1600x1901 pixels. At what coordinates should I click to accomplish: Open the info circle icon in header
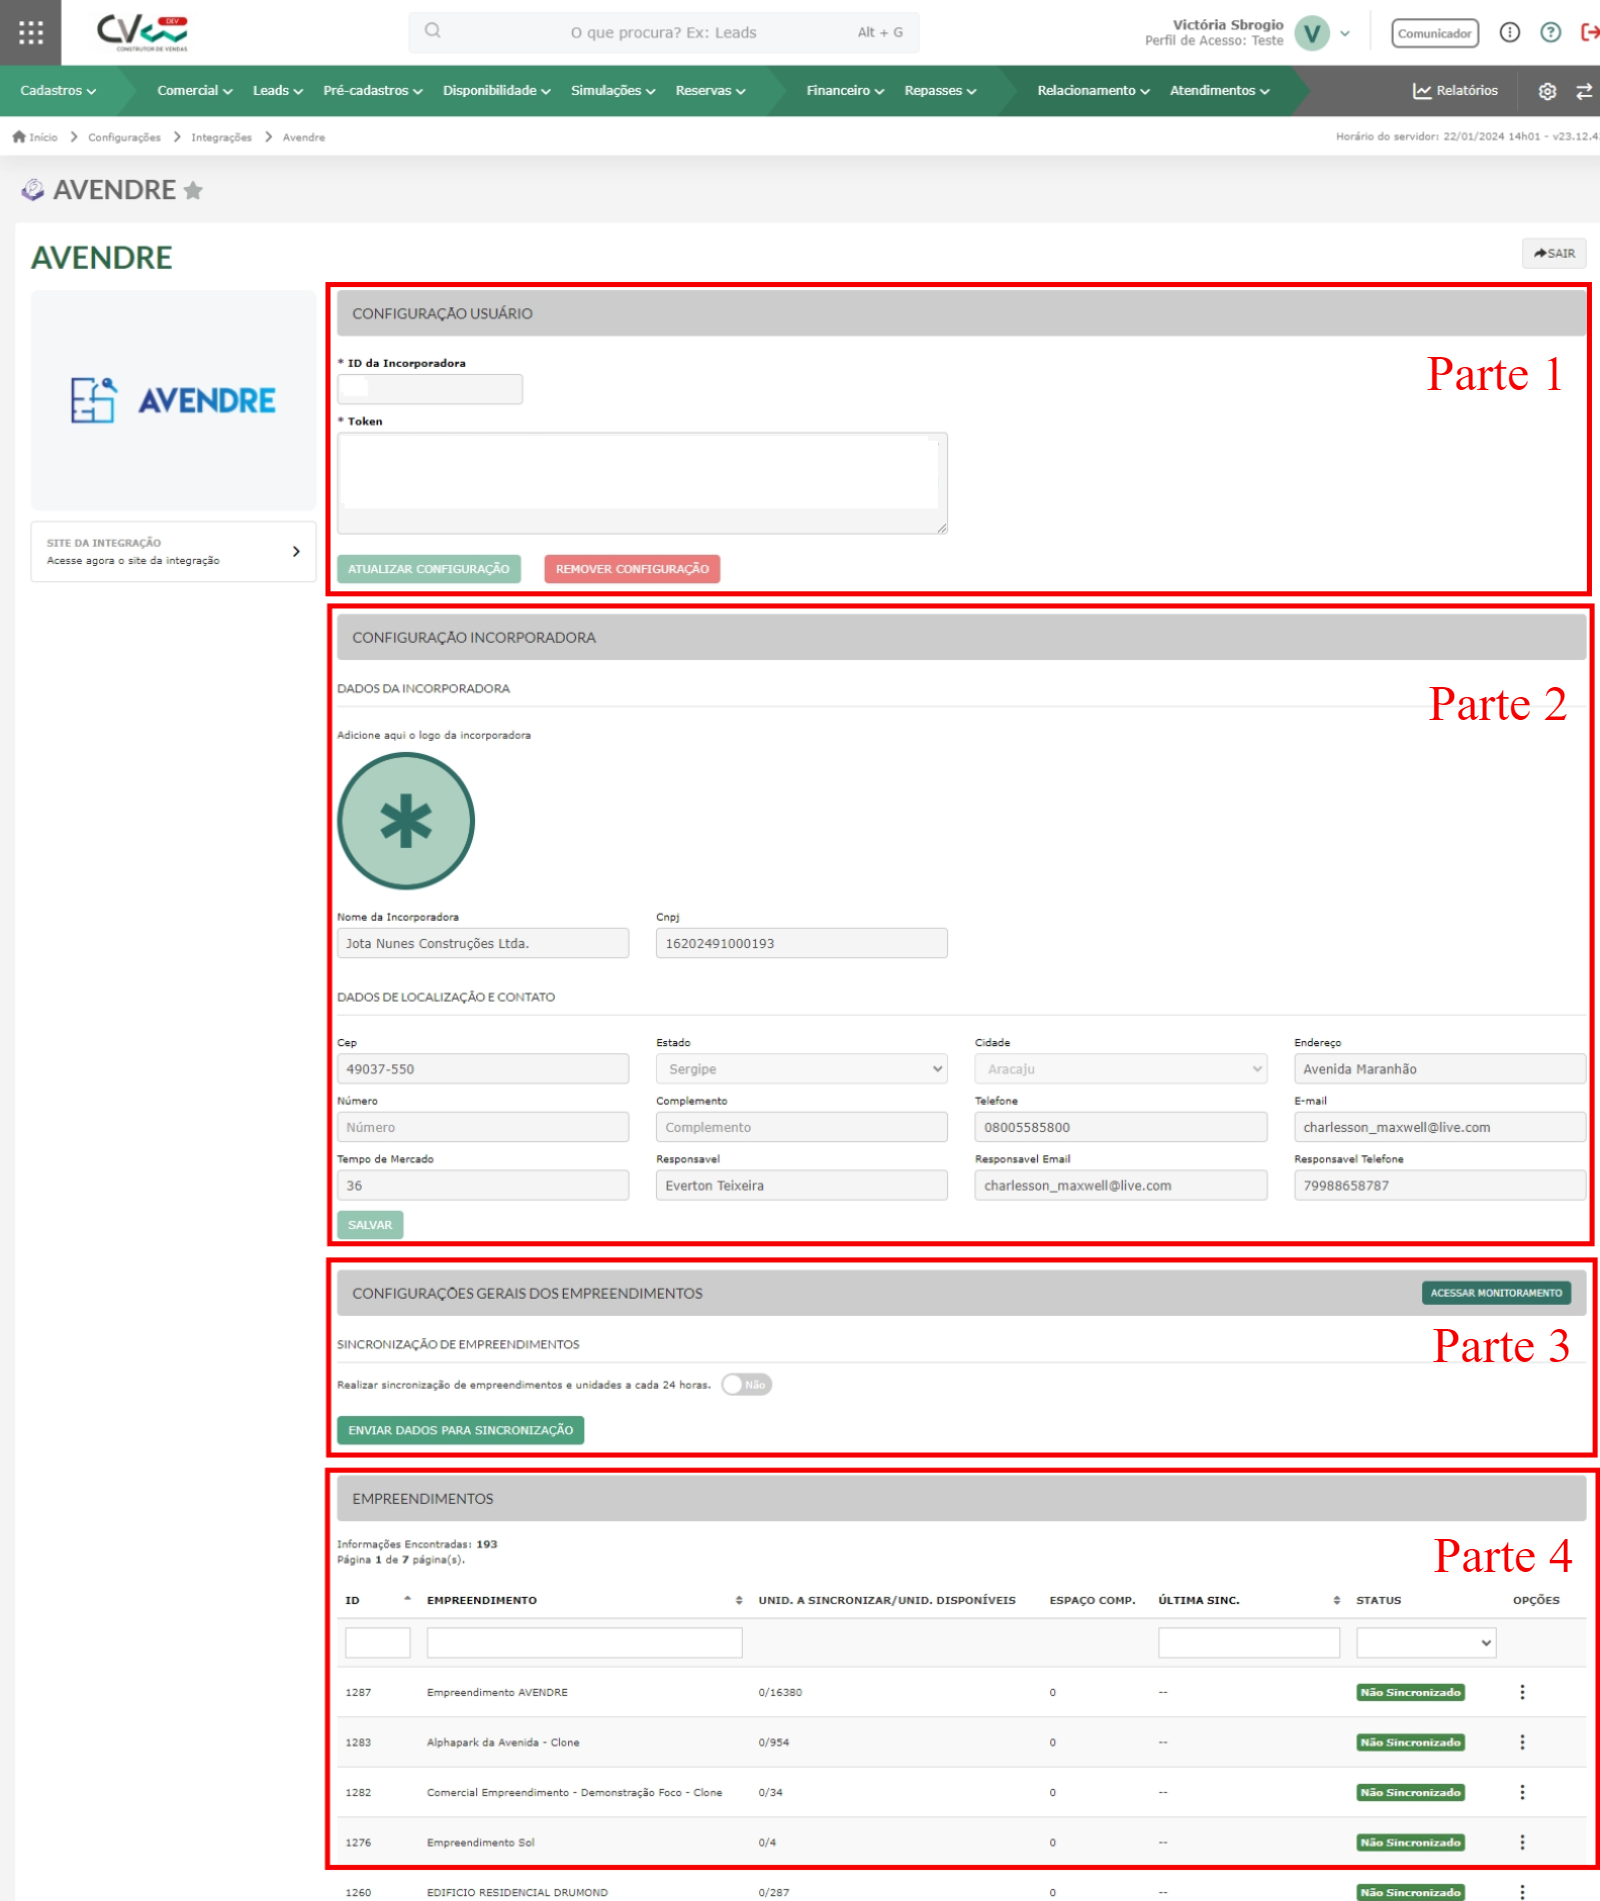[1509, 33]
